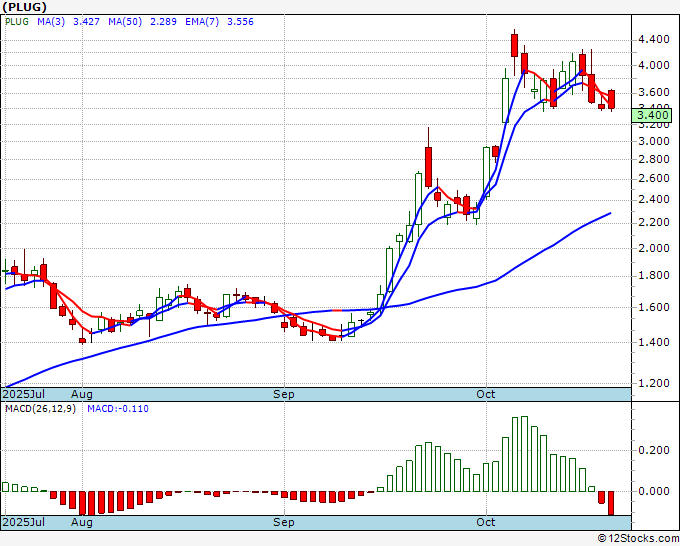
Task: Click the 3.200 price axis label
Action: pyautogui.click(x=654, y=125)
